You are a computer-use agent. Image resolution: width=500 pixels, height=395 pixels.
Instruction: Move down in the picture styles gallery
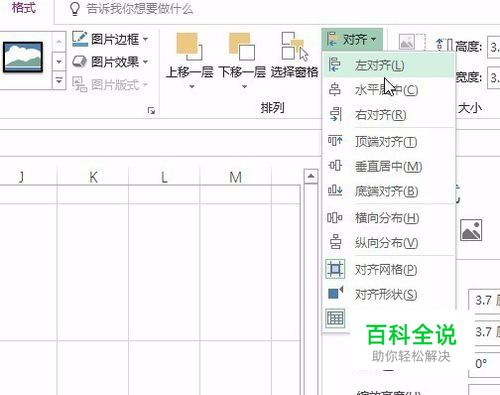59,62
